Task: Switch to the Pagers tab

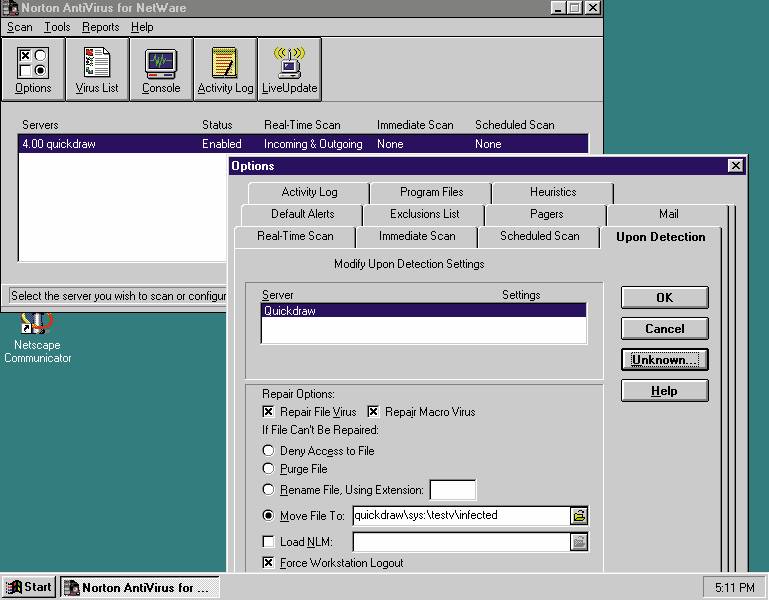Action: pyautogui.click(x=546, y=214)
